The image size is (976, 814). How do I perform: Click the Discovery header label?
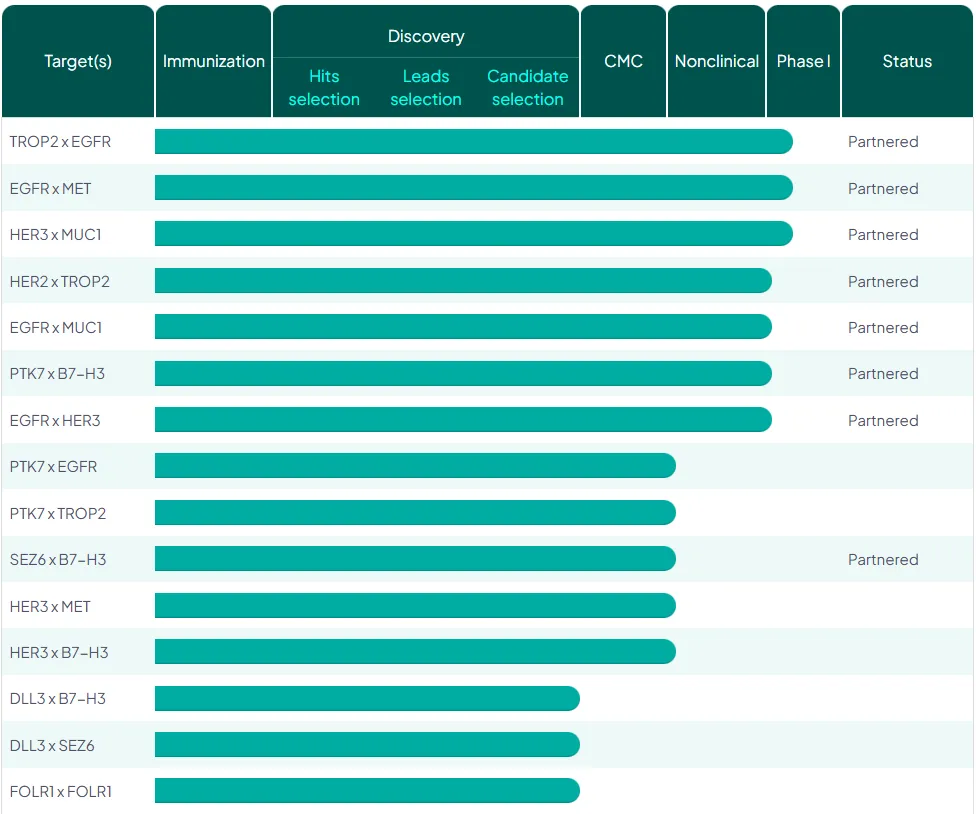tap(426, 36)
